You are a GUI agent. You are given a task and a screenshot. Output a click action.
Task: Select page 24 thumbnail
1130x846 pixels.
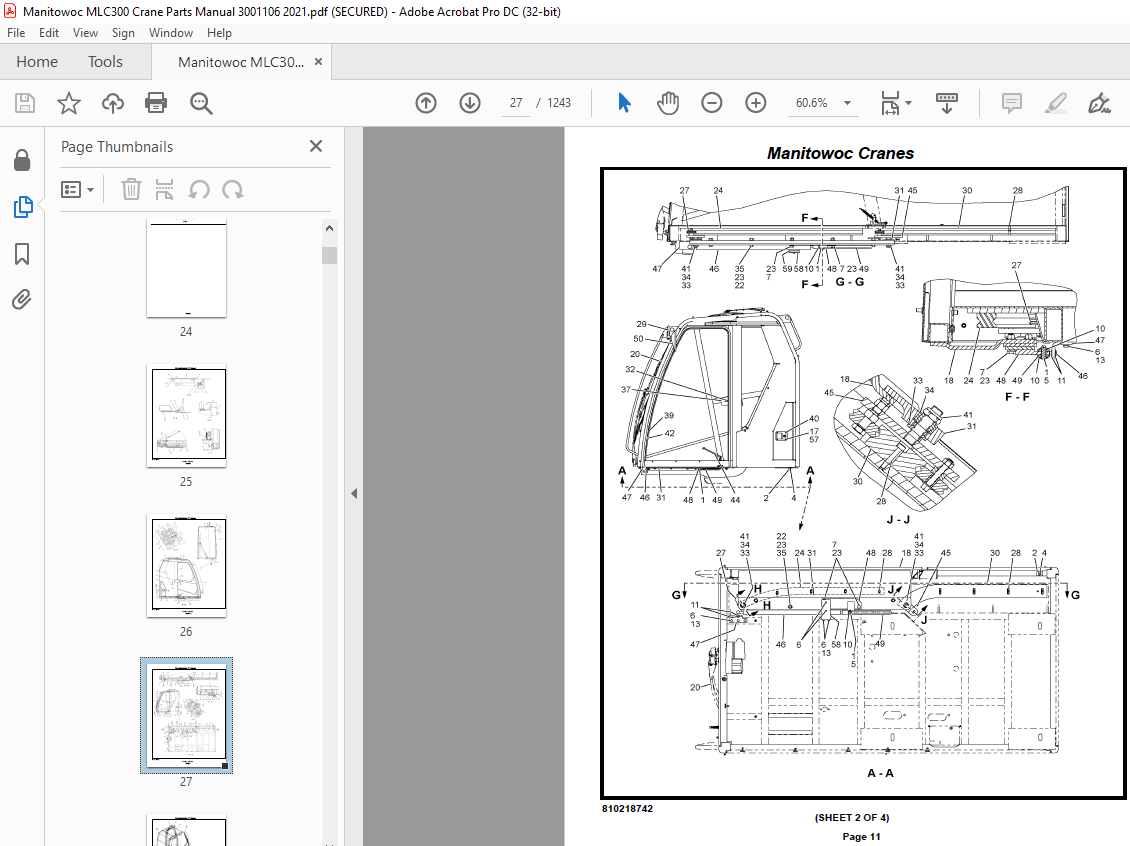(186, 268)
